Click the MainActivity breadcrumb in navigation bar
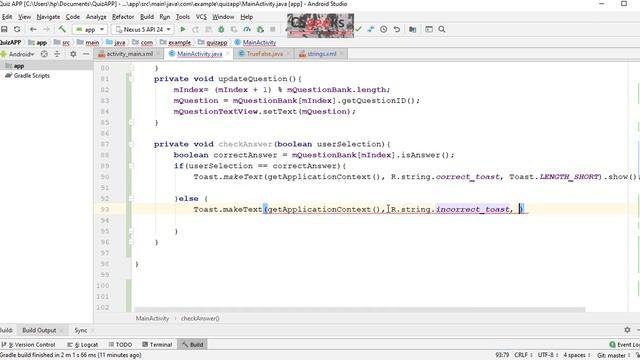 (x=256, y=42)
